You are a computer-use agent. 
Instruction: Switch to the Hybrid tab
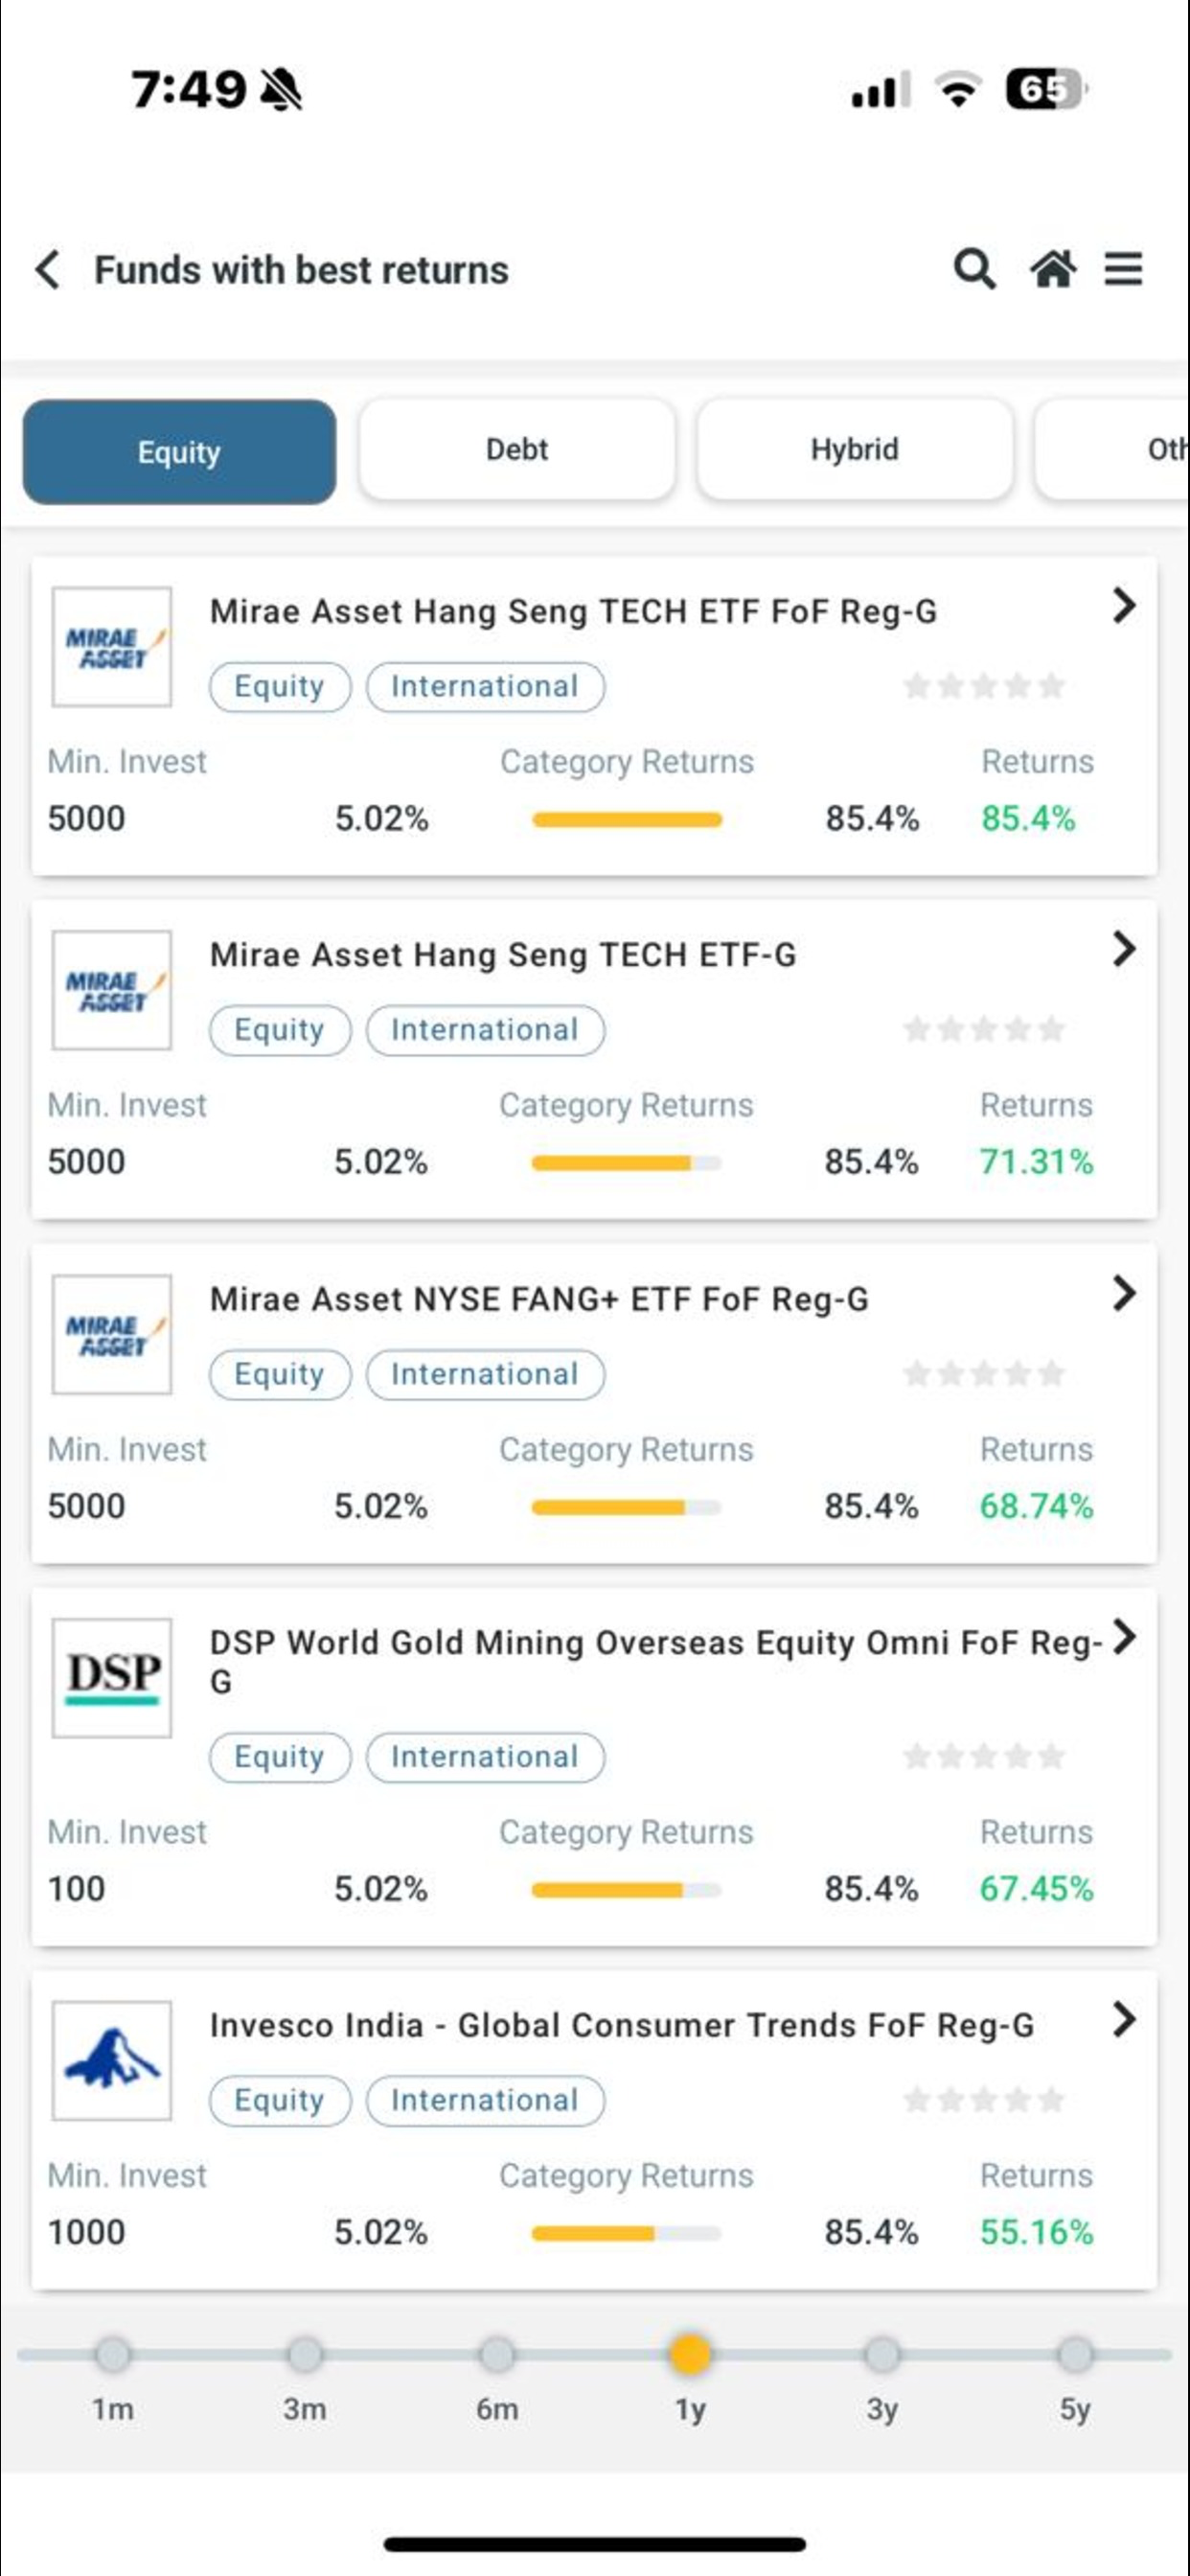point(855,450)
